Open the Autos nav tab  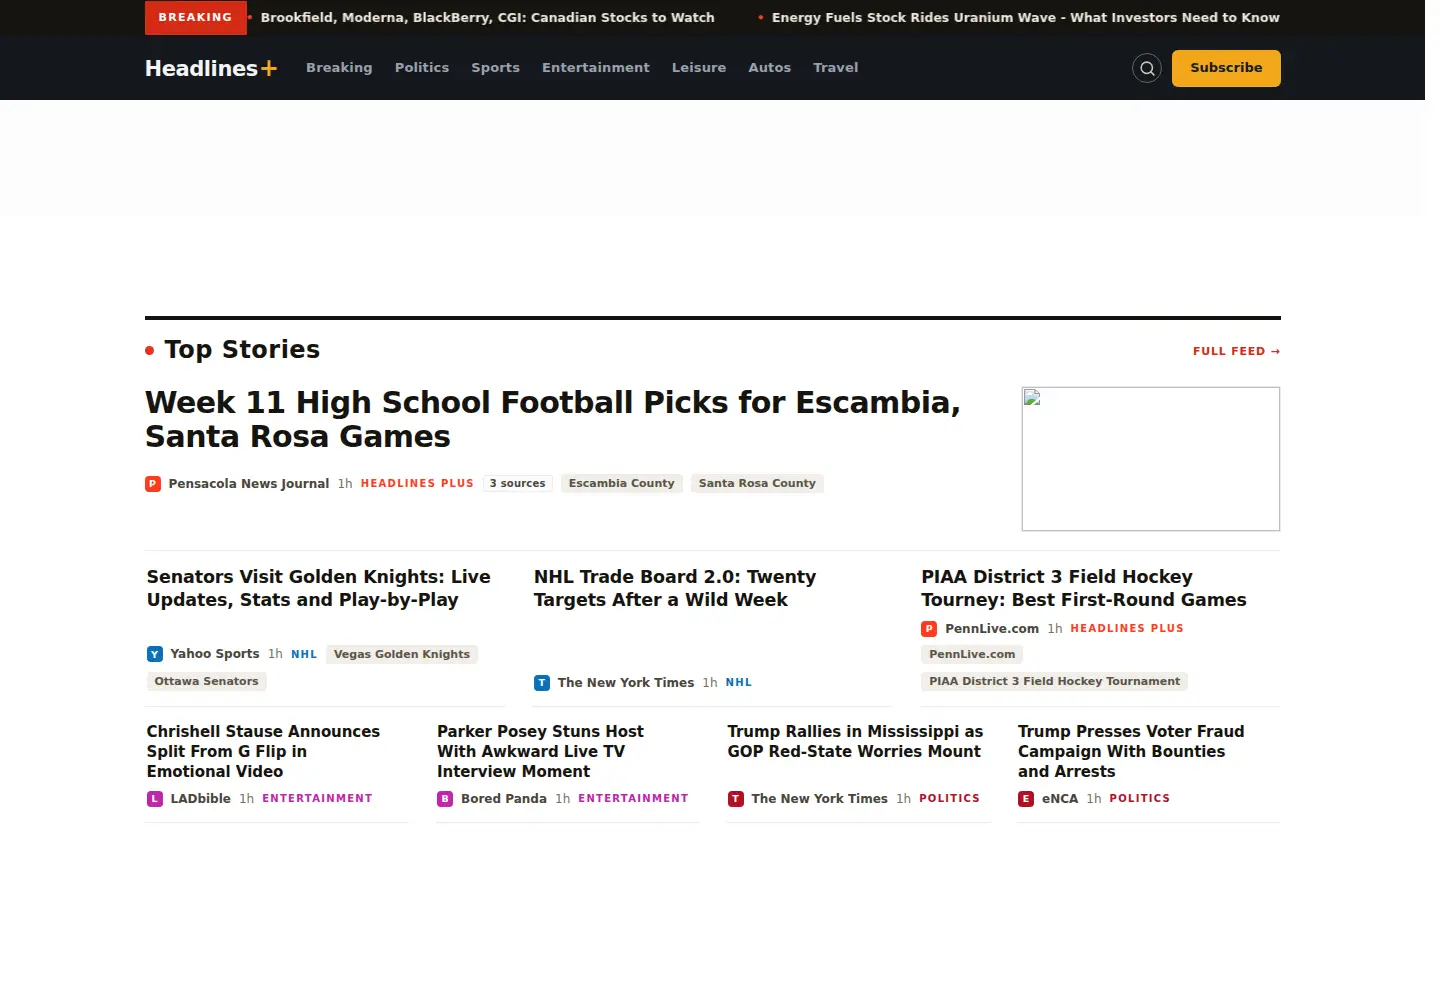pyautogui.click(x=770, y=68)
